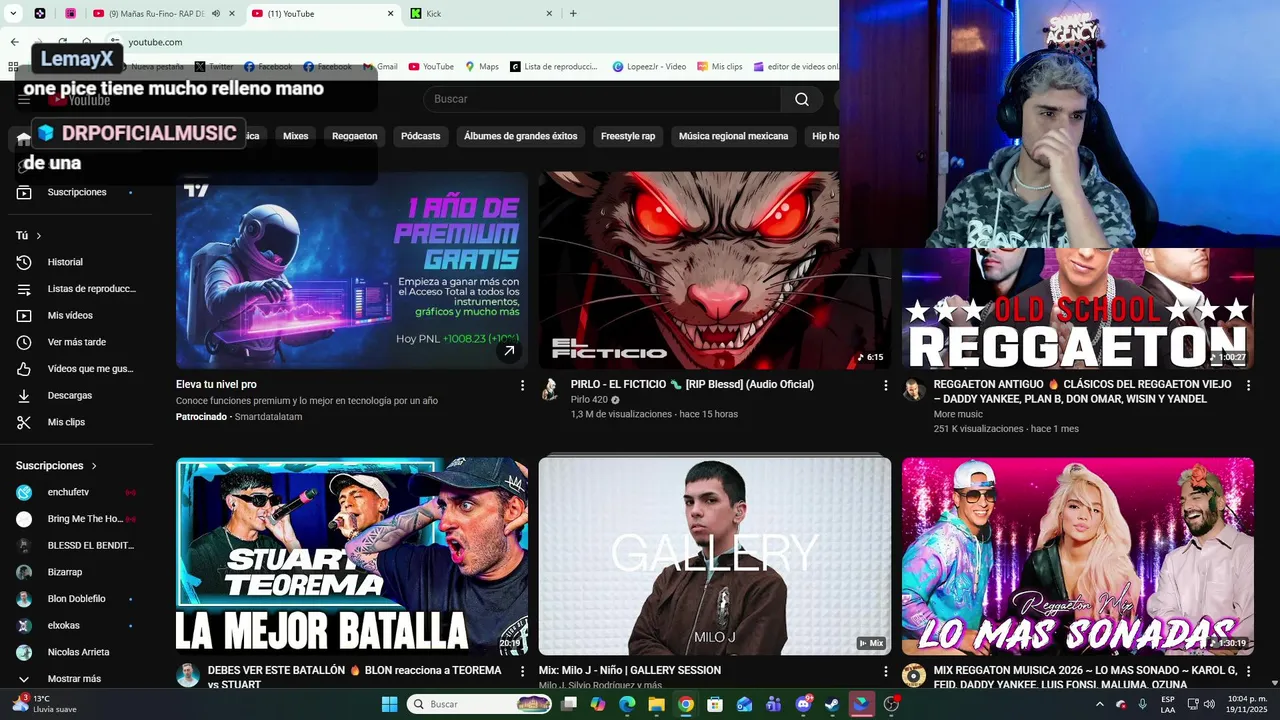
Task: Show hidden system tray icons chevron
Action: pos(1100,704)
